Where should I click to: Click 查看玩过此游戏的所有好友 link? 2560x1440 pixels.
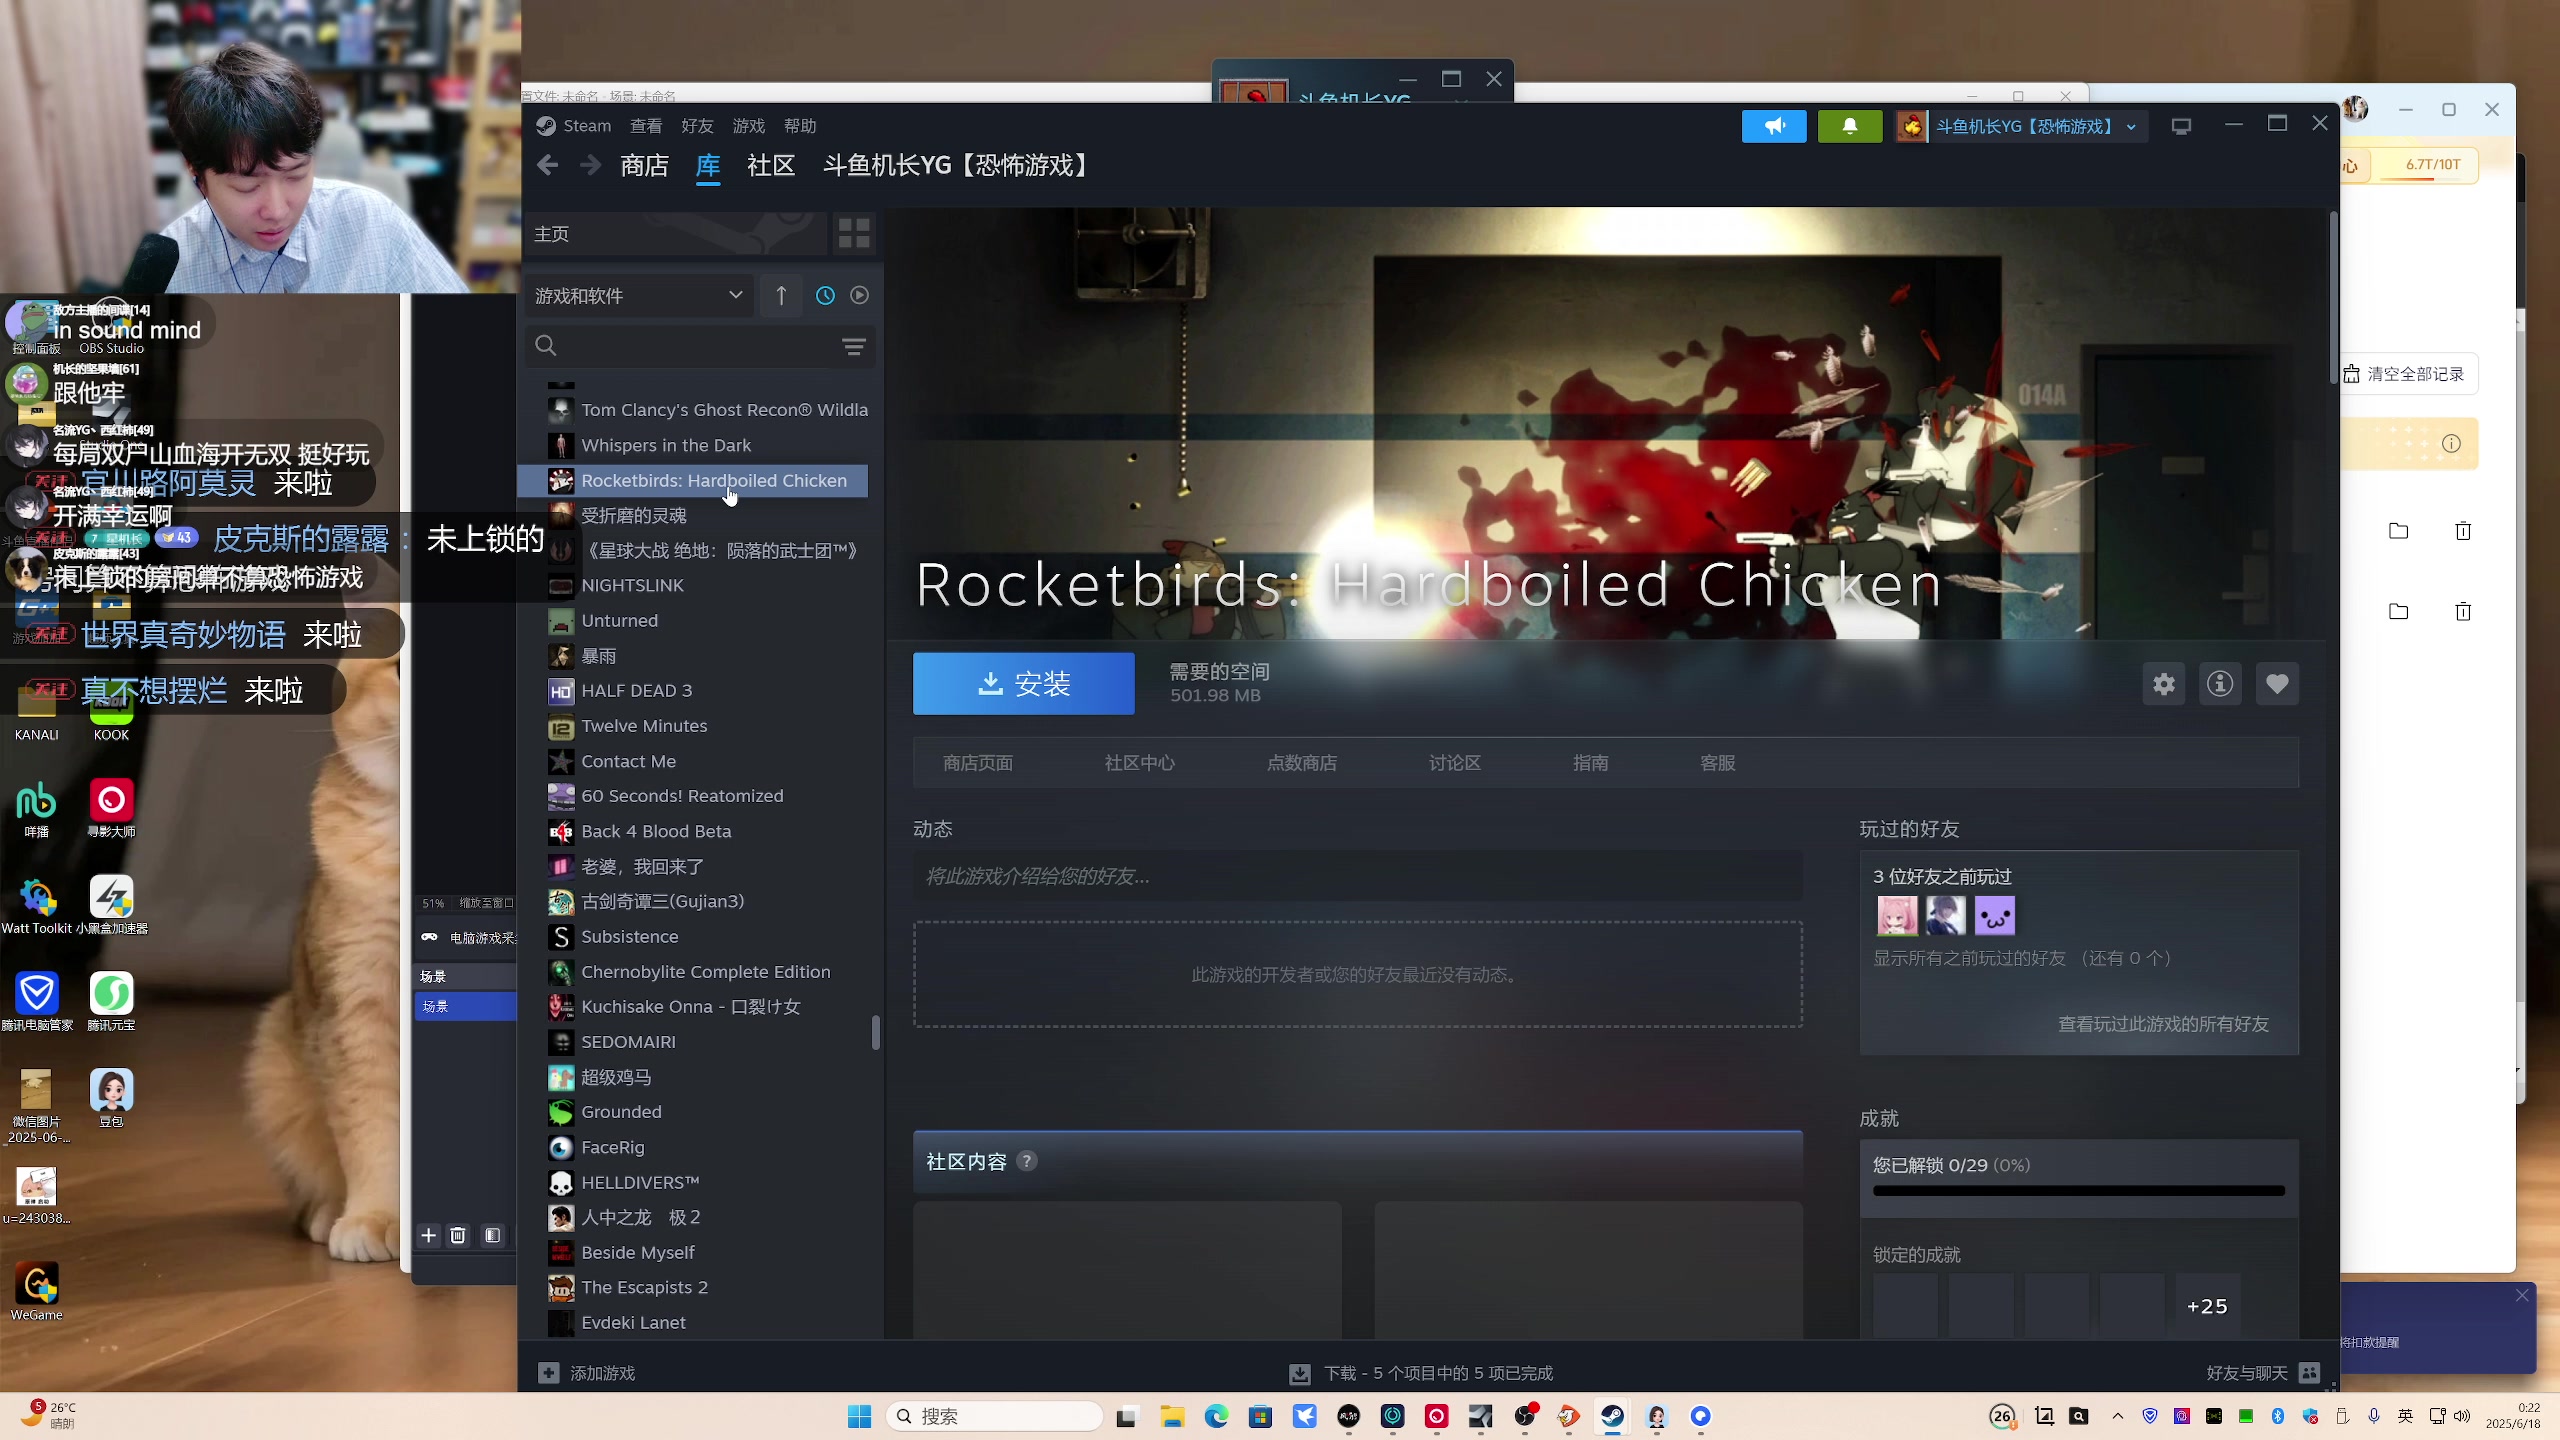(x=2163, y=1024)
